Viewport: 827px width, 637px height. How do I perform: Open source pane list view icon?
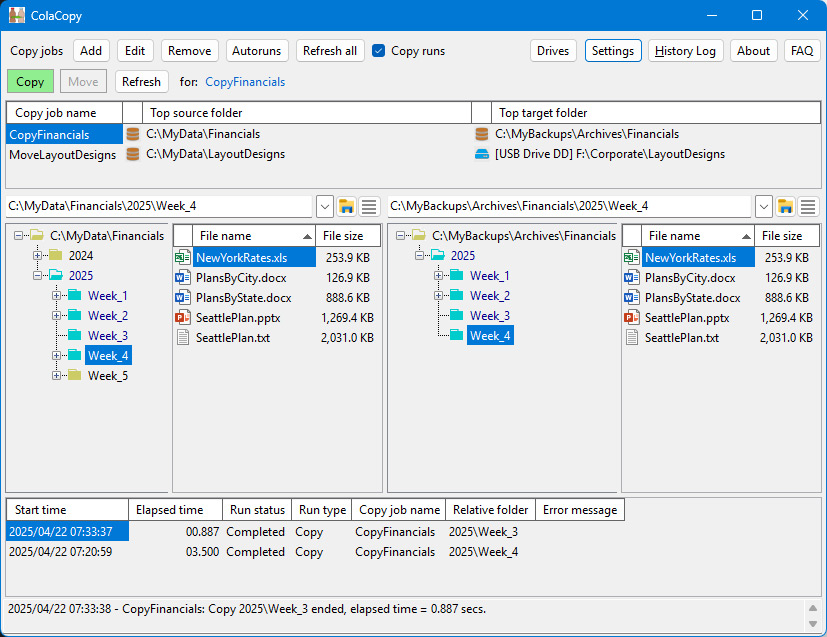(x=369, y=206)
